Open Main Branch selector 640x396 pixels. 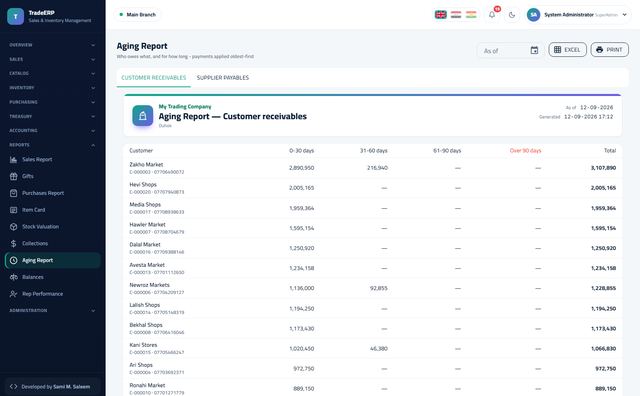click(138, 15)
